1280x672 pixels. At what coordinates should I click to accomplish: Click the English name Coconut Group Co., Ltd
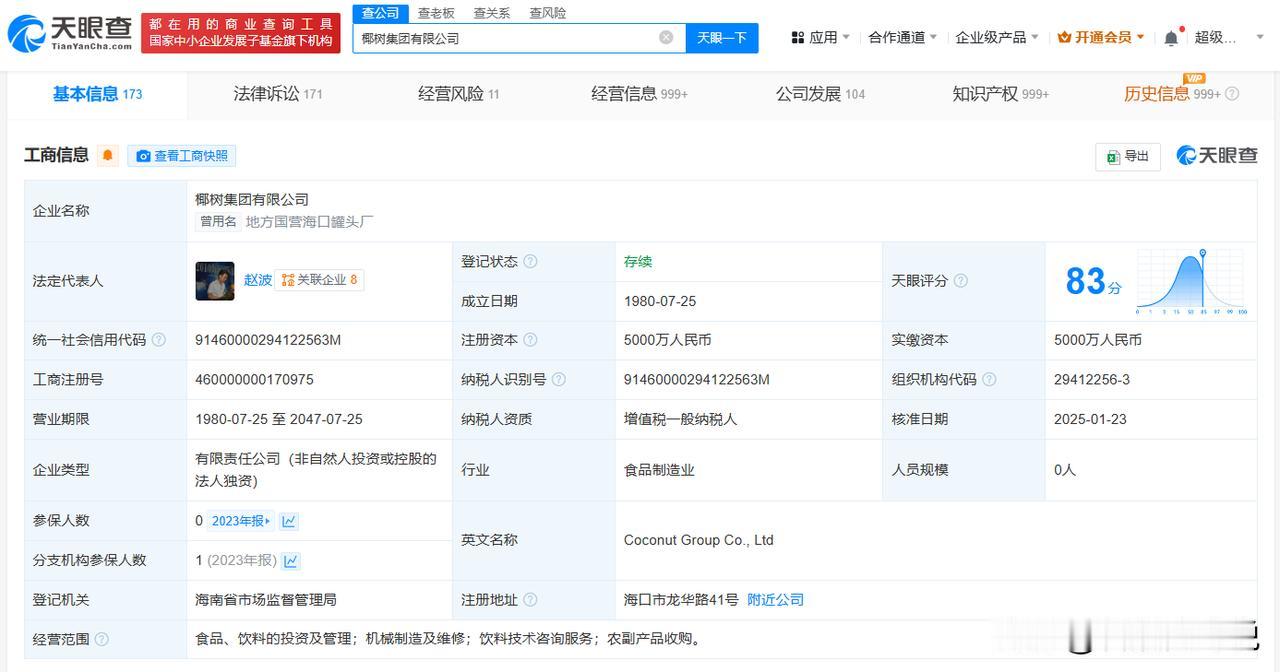(x=699, y=540)
